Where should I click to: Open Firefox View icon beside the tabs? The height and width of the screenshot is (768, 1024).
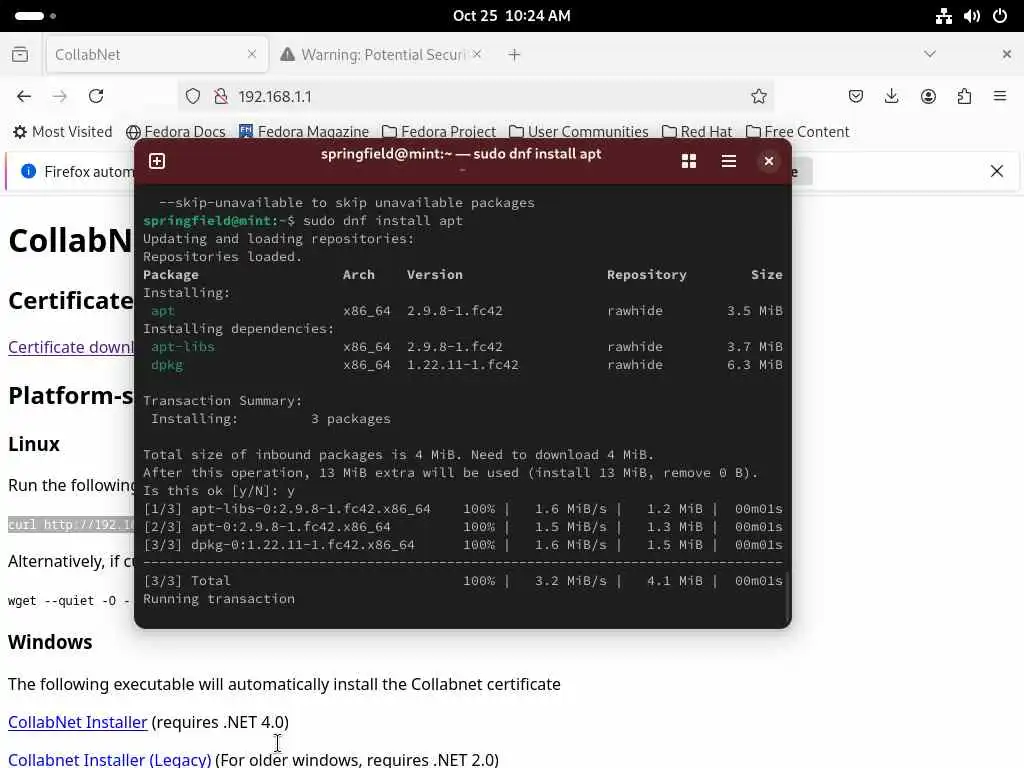click(20, 54)
